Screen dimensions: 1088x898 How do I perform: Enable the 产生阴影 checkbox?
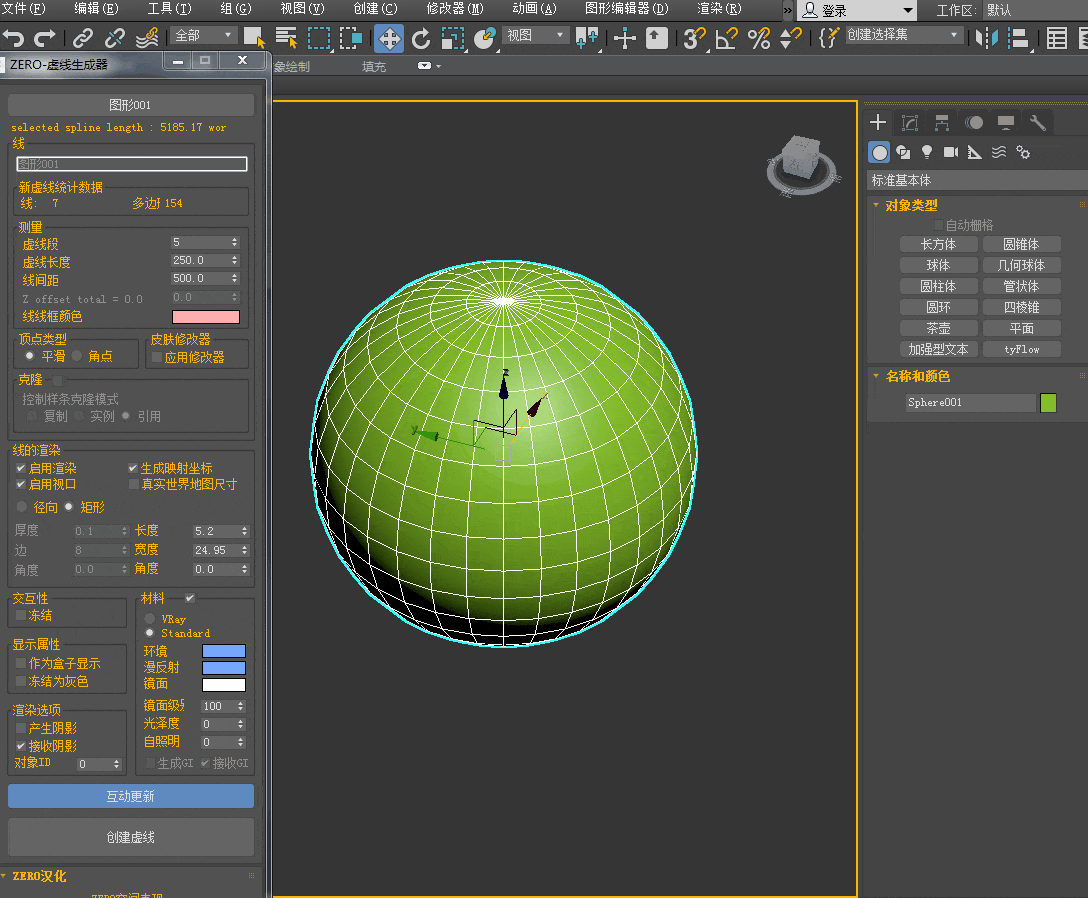click(21, 728)
